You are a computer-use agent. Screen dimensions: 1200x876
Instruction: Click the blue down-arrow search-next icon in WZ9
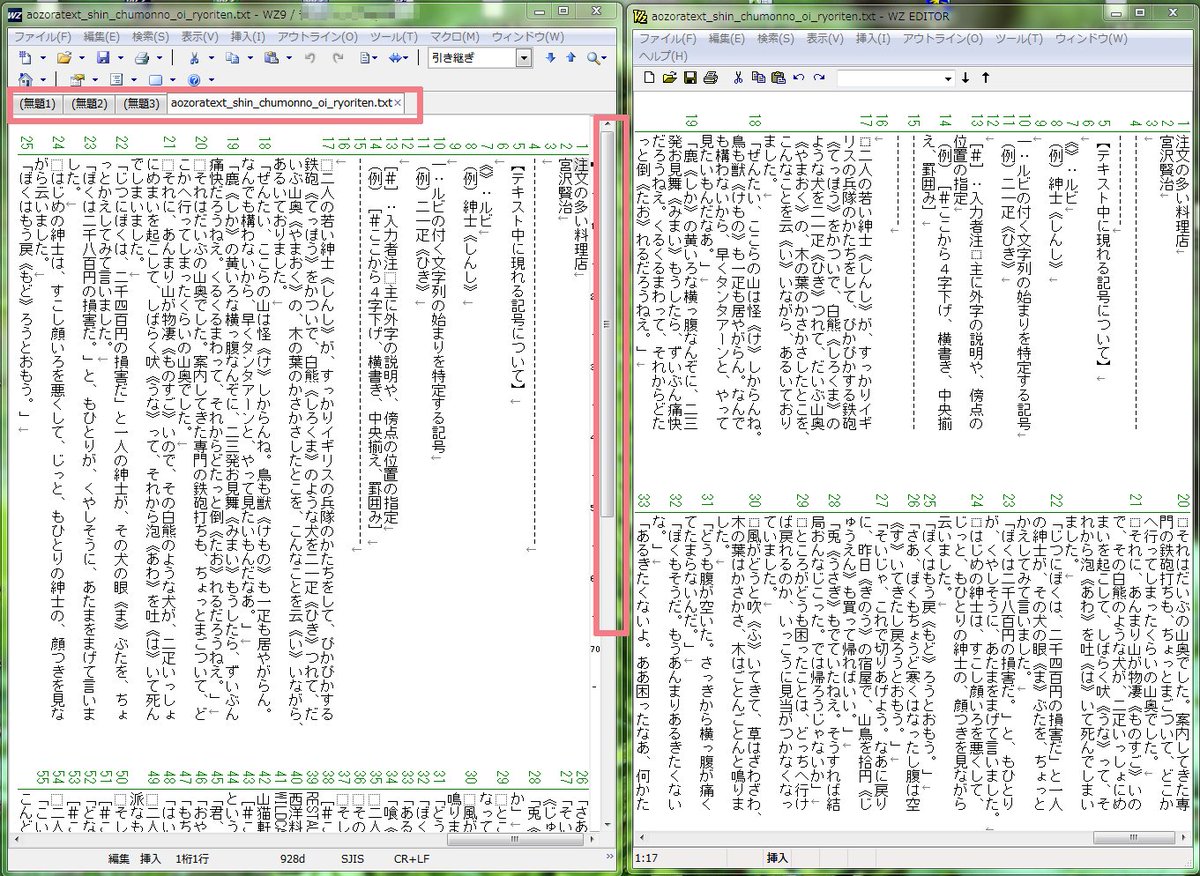(550, 57)
